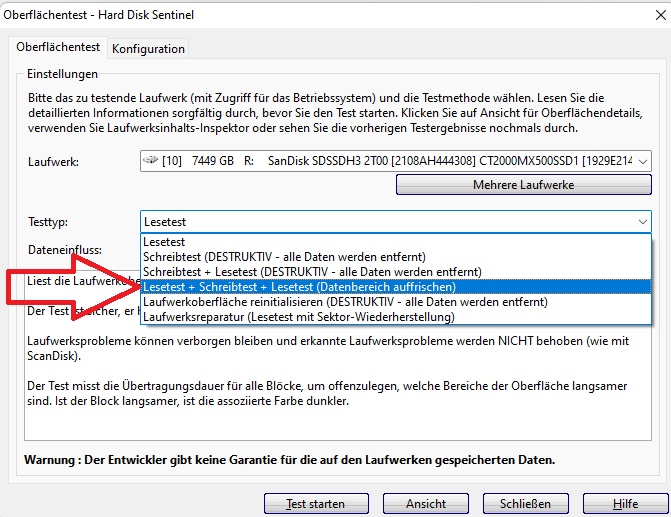Click the paragraph about Übertragungsdauer für alle Blöcke
671x517 pixels.
[x=327, y=393]
